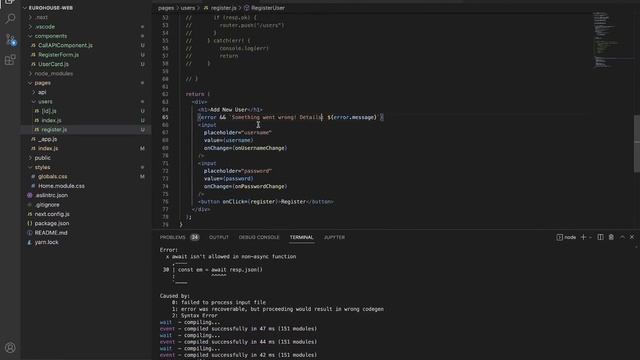Open CallAPIComponent.js file
Image resolution: width=640 pixels, height=360 pixels.
click(x=65, y=45)
